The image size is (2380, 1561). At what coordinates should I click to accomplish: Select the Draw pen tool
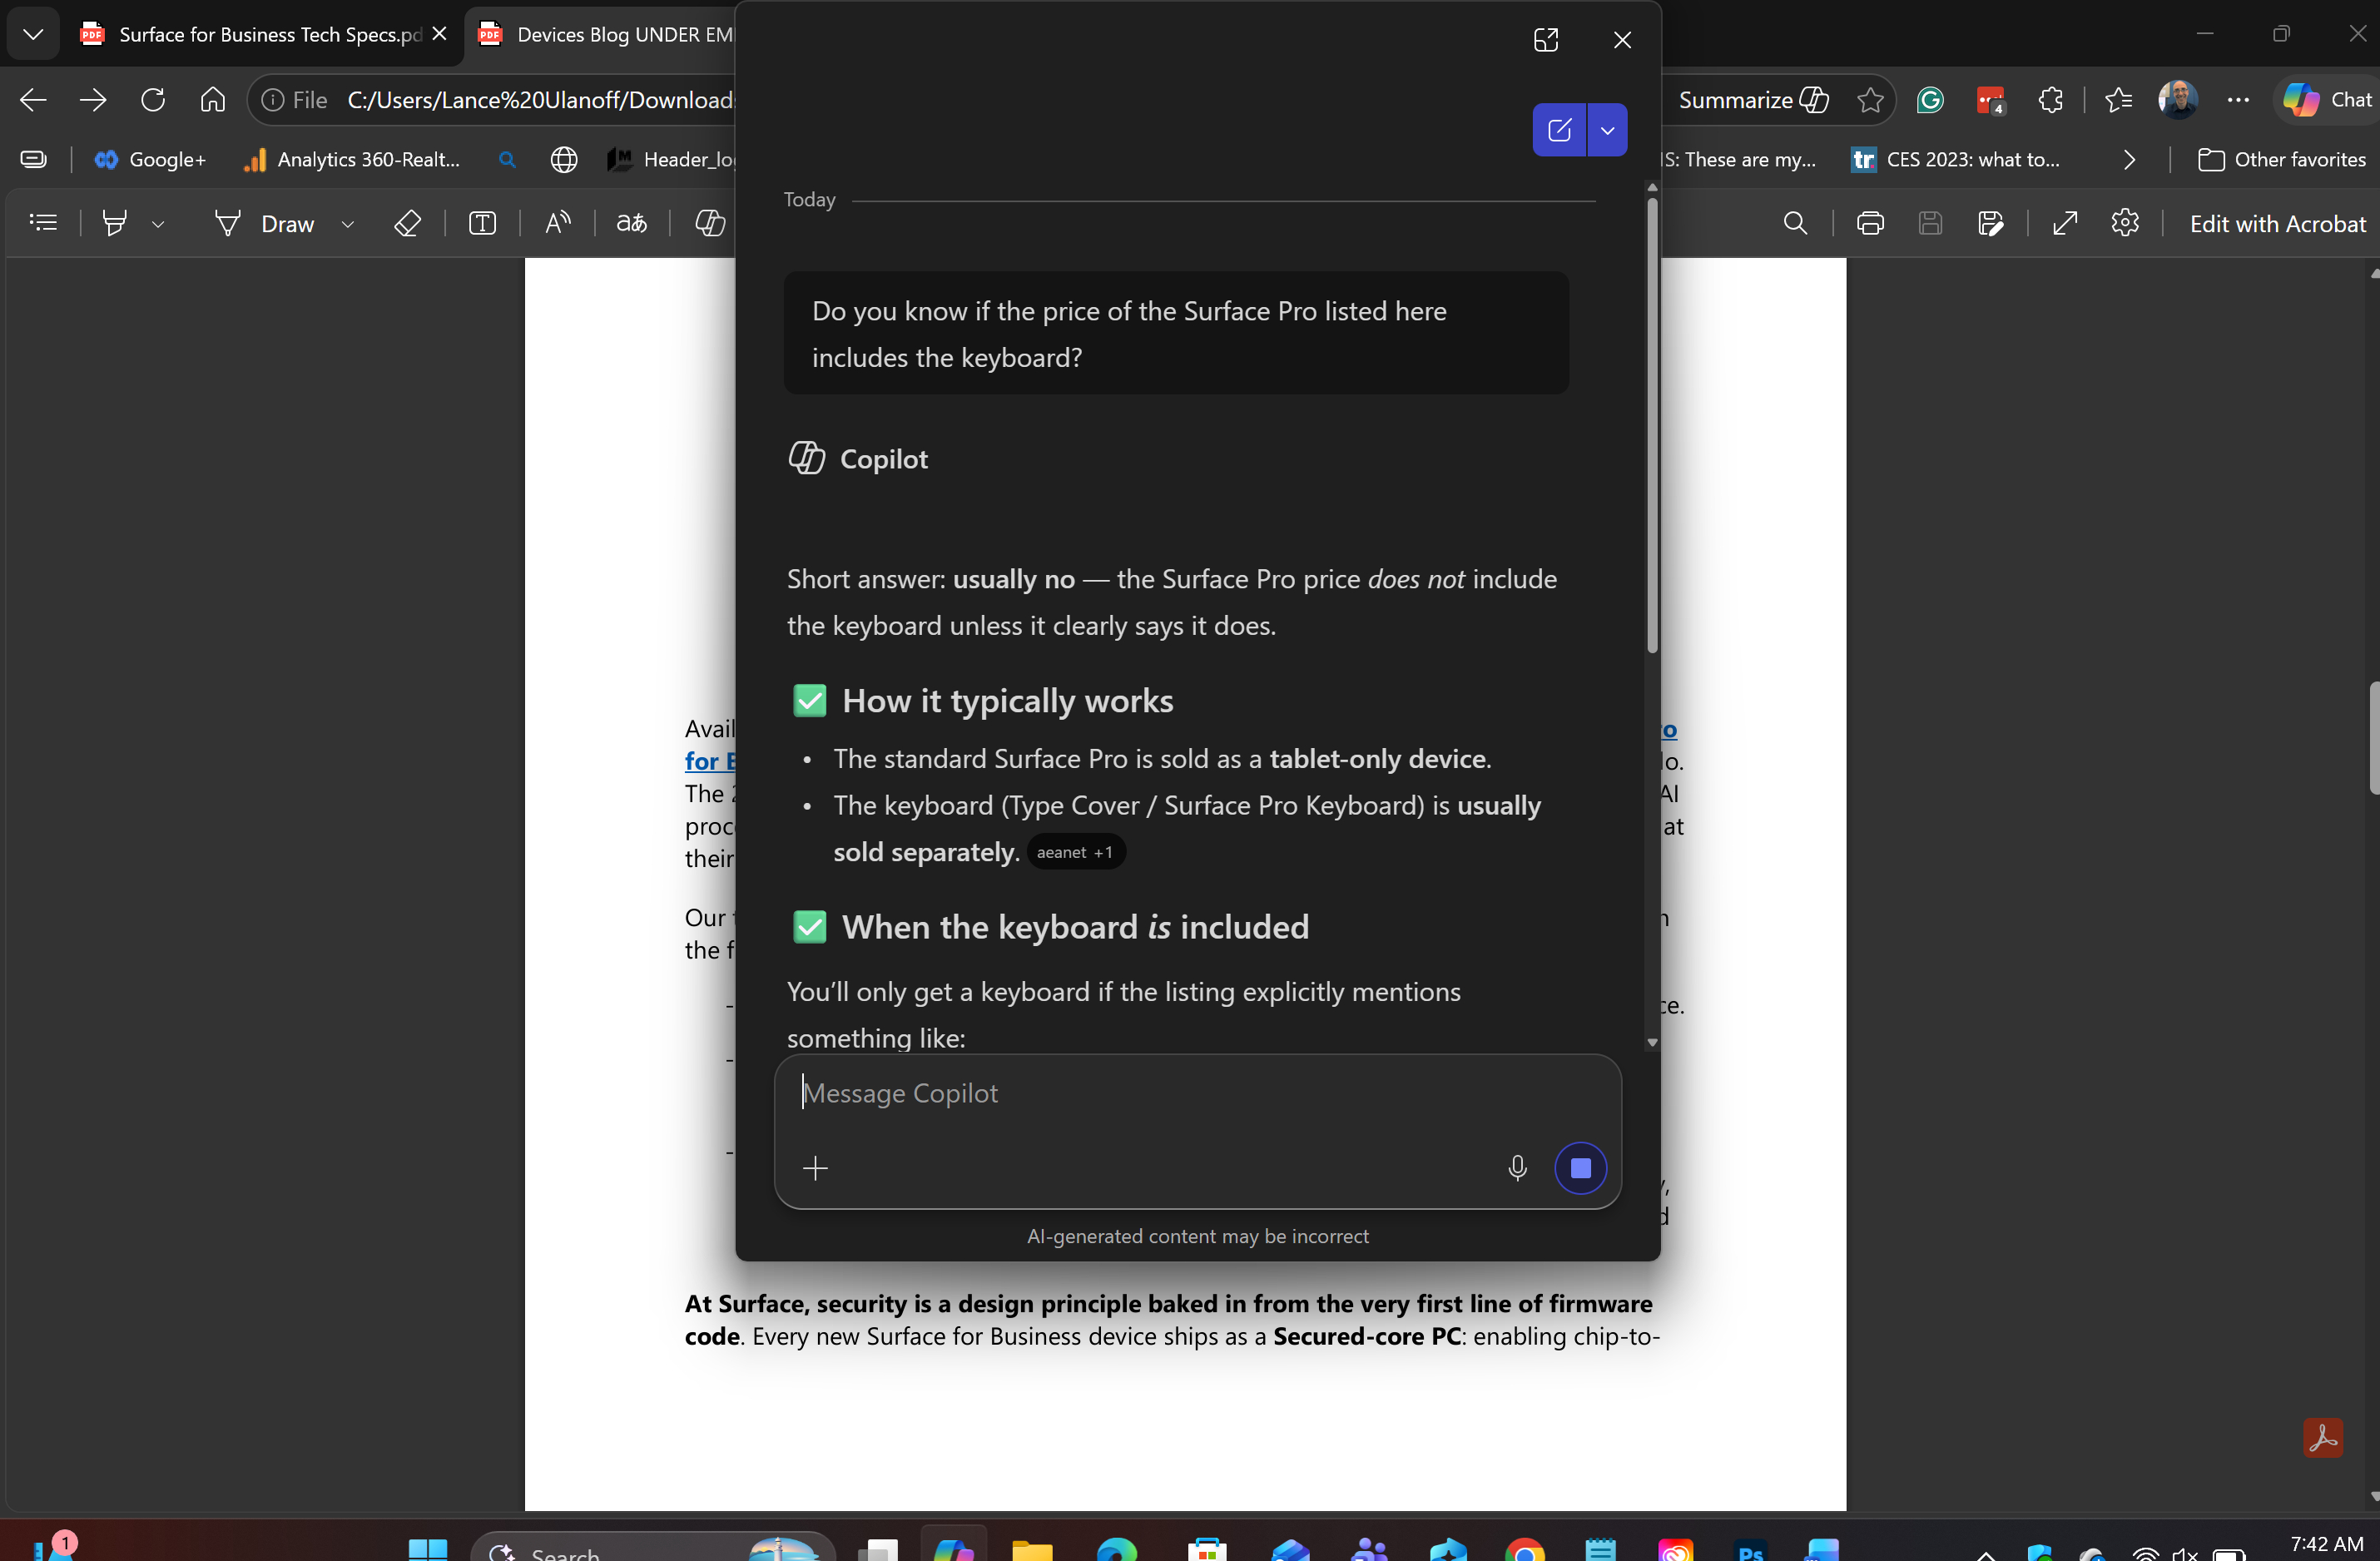264,223
